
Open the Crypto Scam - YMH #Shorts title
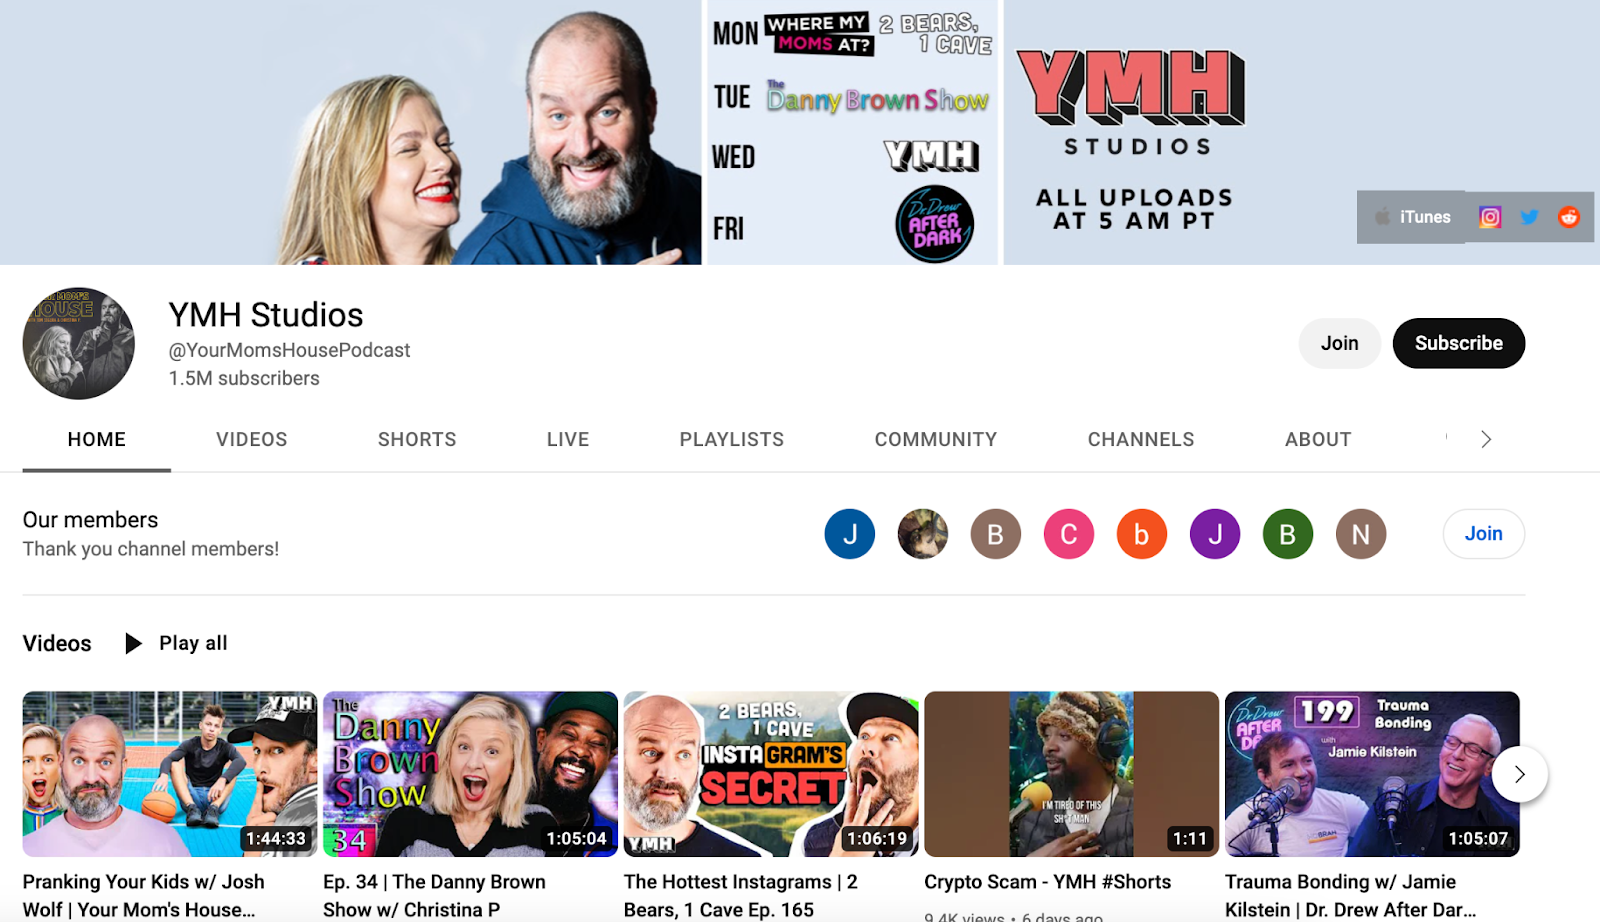1048,882
